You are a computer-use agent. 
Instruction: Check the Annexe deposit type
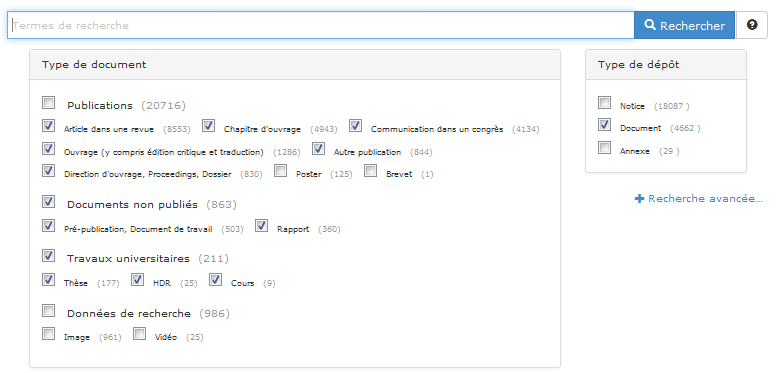coord(604,147)
